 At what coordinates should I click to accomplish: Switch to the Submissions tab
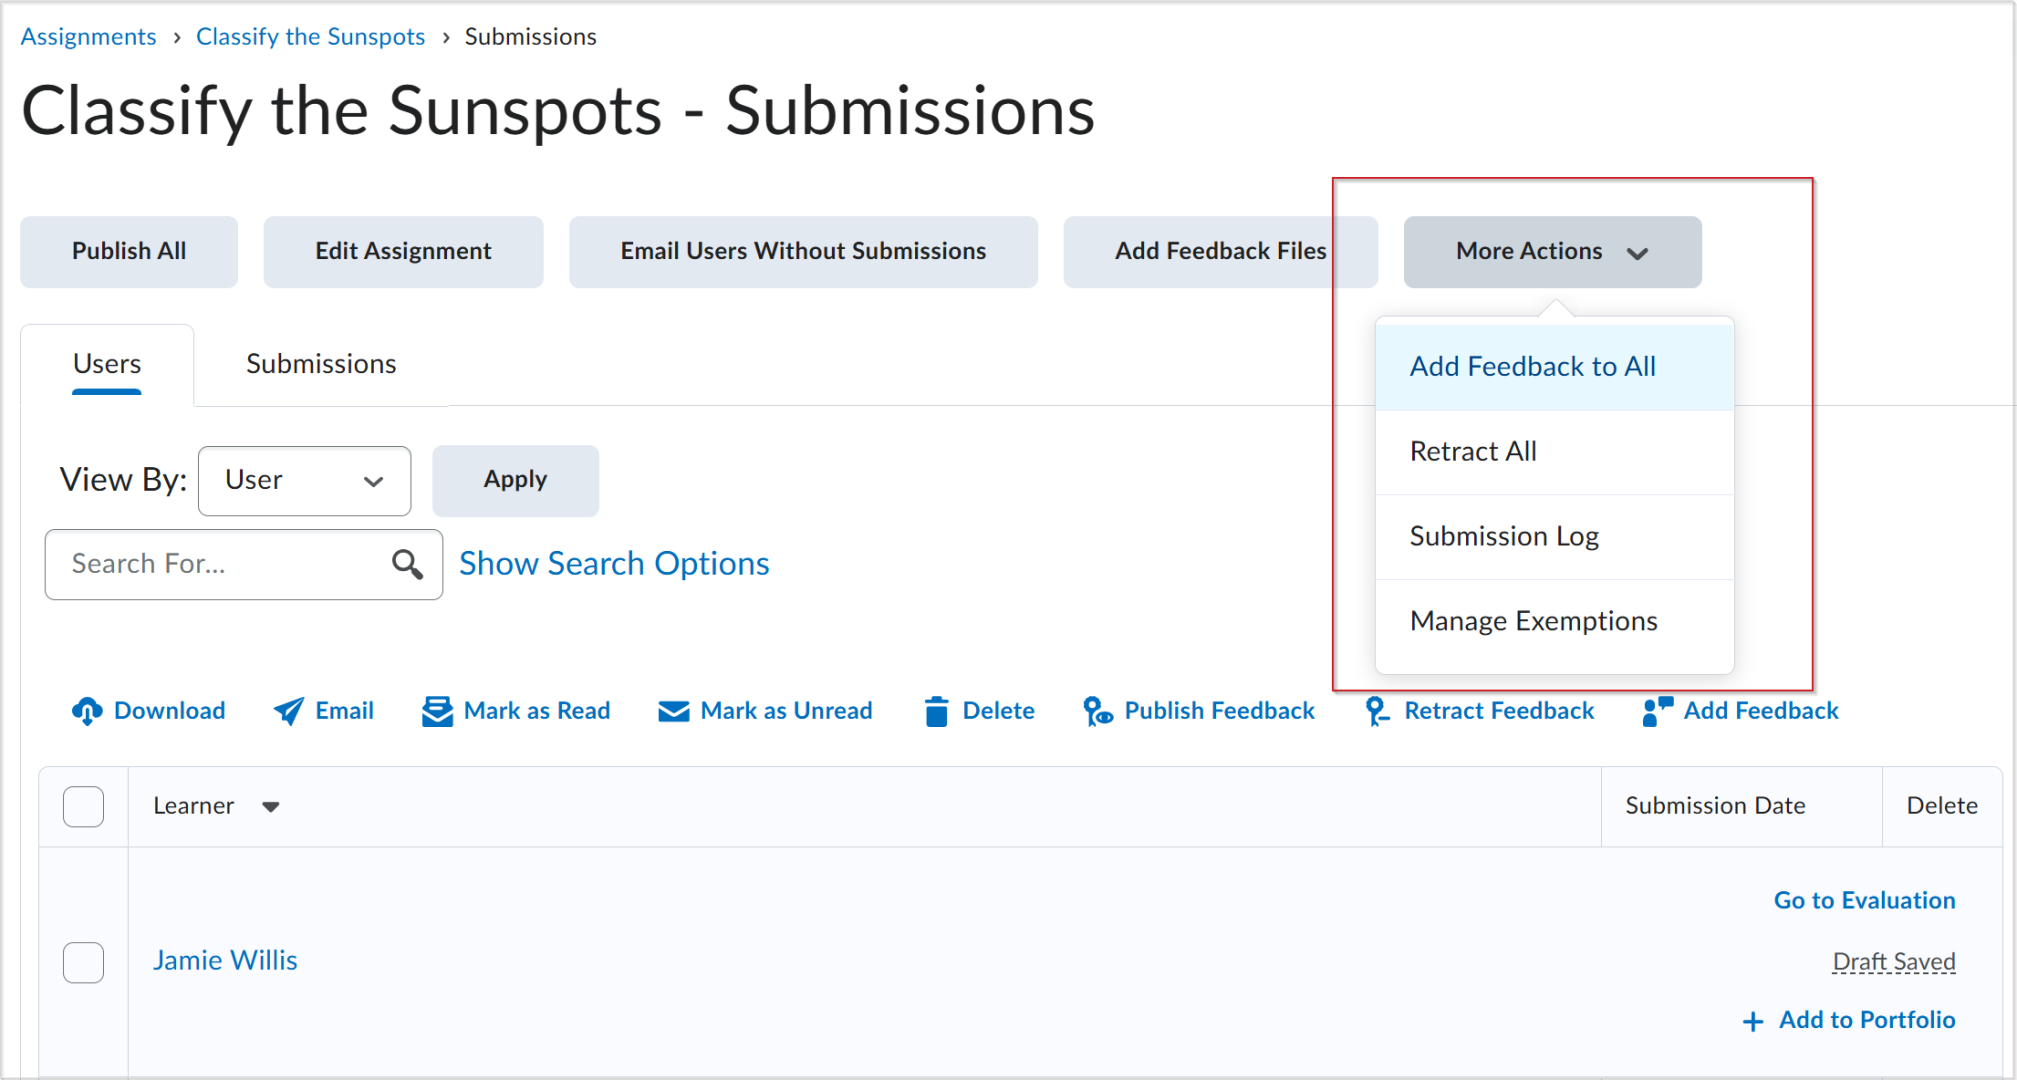click(320, 364)
